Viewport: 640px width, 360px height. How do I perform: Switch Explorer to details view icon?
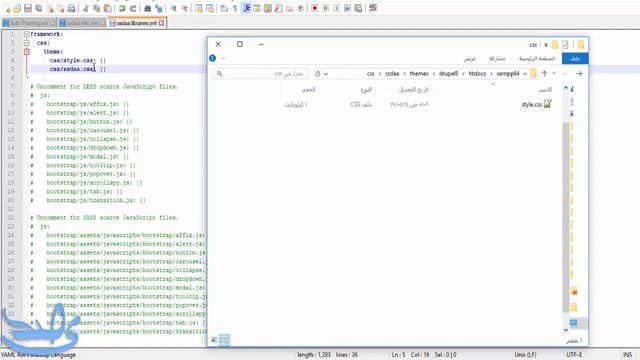pyautogui.click(x=224, y=340)
